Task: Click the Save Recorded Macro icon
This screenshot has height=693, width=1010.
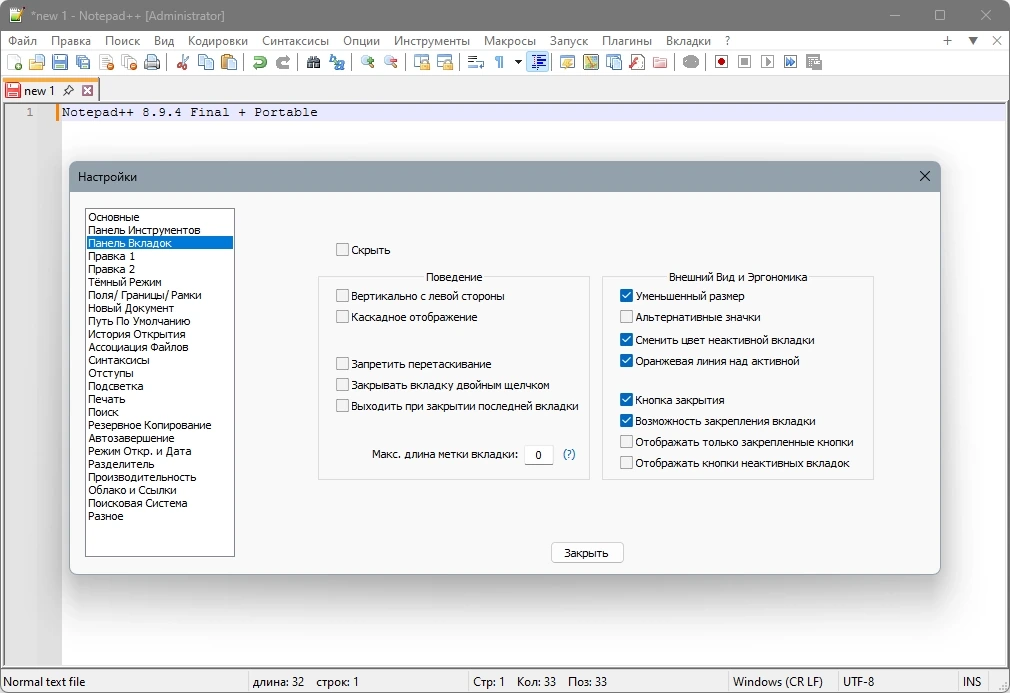Action: [814, 62]
